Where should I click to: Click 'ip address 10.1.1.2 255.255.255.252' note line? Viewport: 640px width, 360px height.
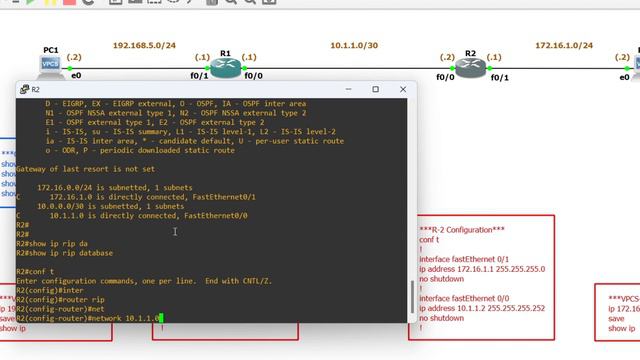(482, 308)
